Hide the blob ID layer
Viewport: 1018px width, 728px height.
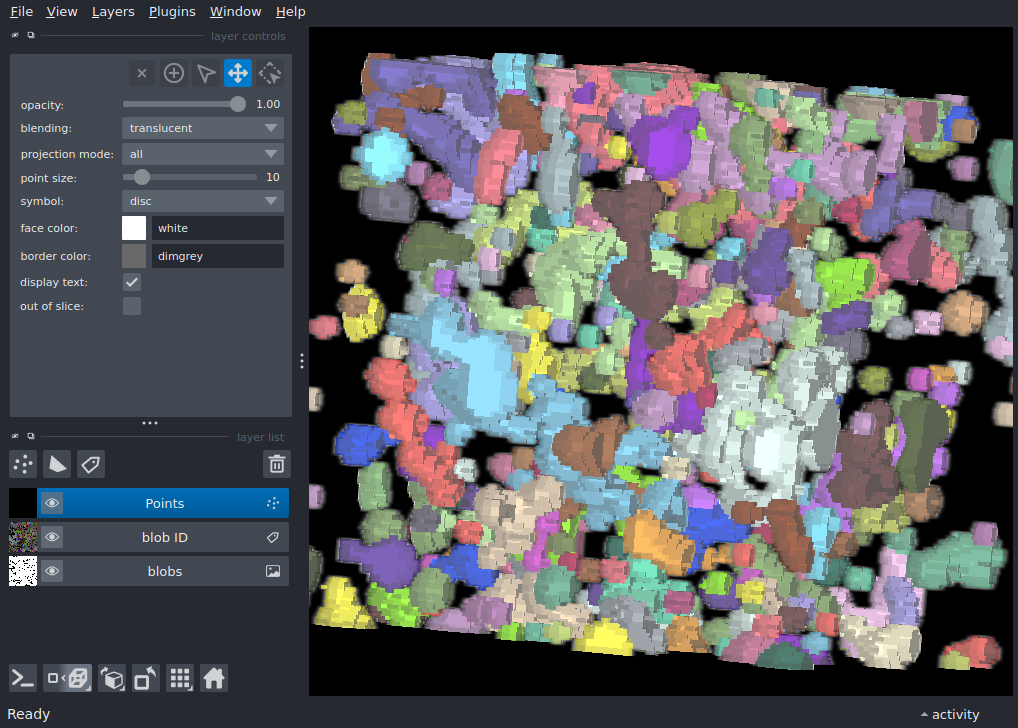click(x=52, y=537)
